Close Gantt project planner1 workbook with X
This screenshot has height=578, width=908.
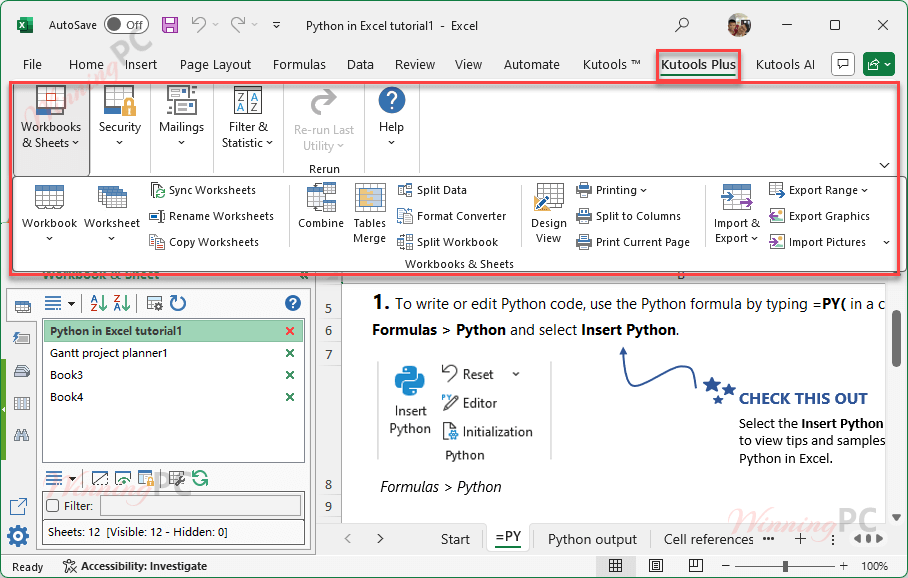tap(290, 353)
